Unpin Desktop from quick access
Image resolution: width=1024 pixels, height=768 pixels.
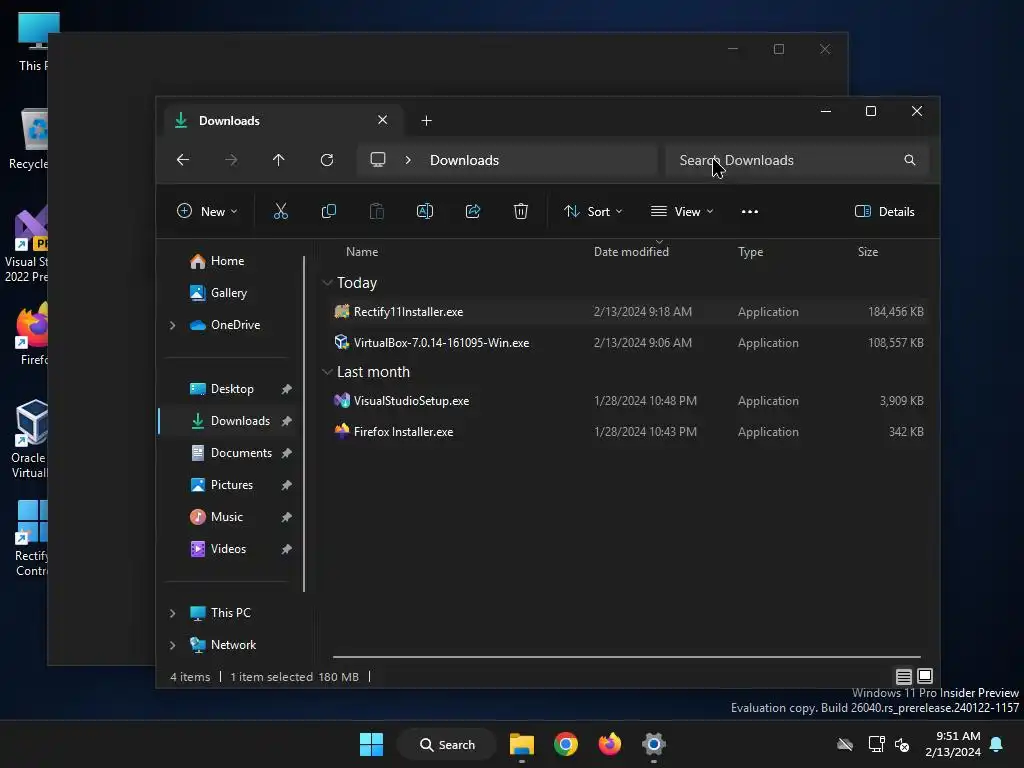pyautogui.click(x=286, y=389)
